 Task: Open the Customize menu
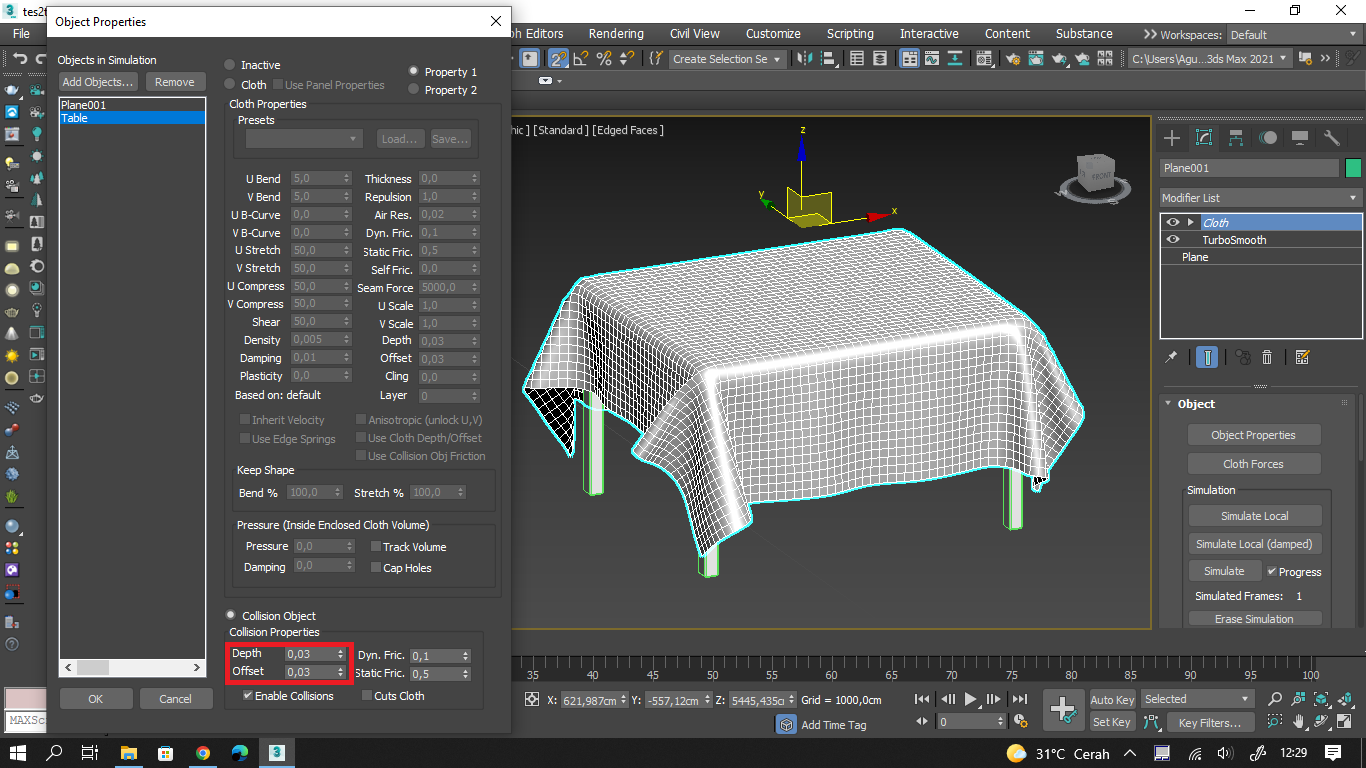point(772,33)
